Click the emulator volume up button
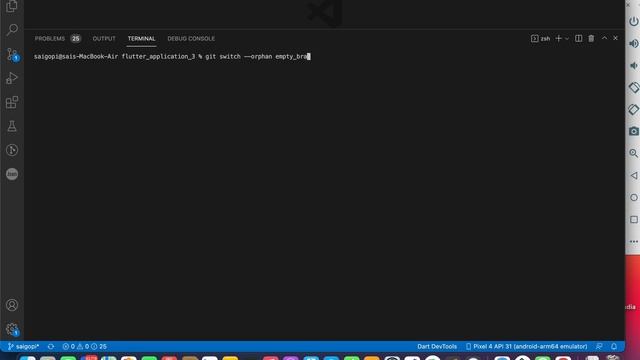Image resolution: width=640 pixels, height=360 pixels. tap(634, 43)
